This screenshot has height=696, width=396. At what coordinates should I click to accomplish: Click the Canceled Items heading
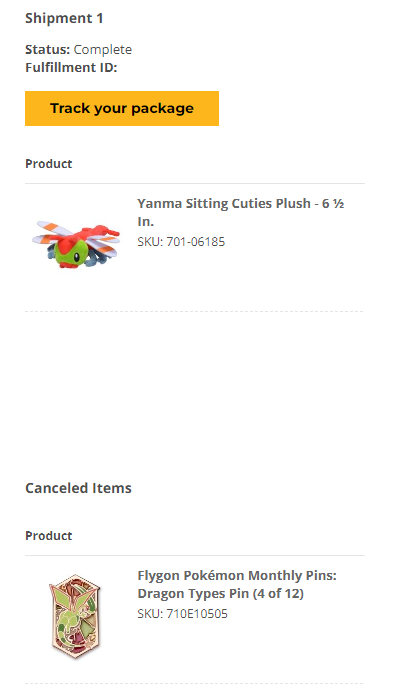tap(78, 488)
